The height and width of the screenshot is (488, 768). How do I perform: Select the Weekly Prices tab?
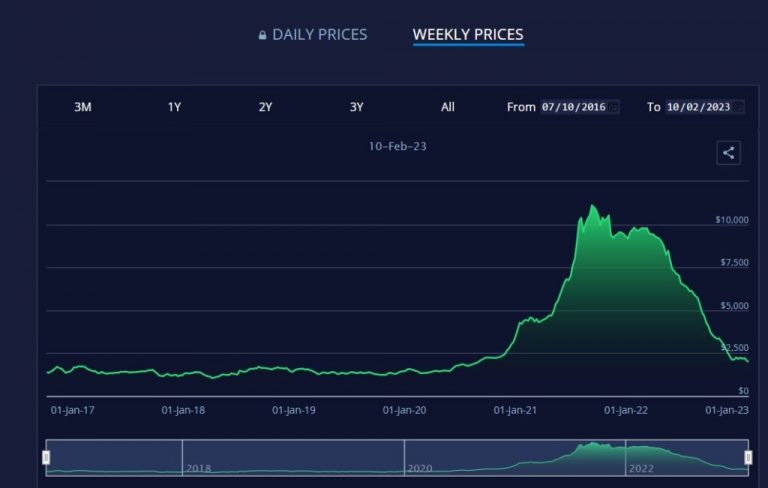click(x=468, y=35)
